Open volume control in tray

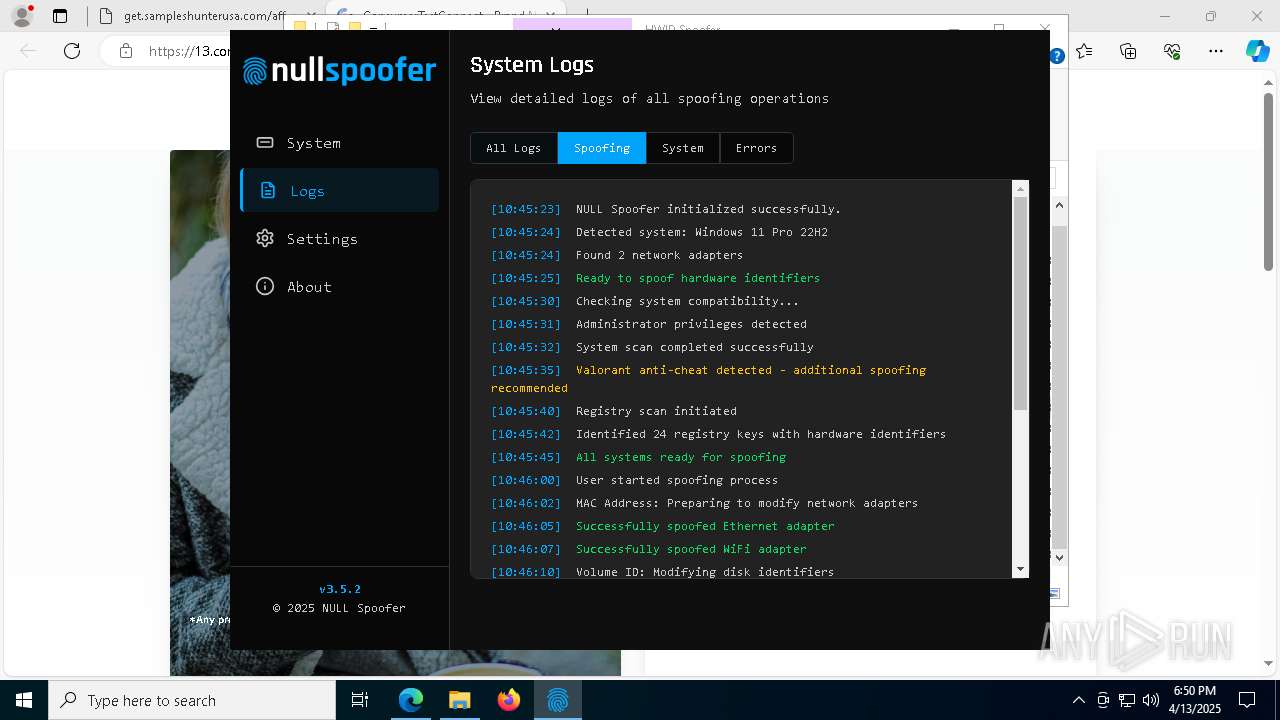(1151, 700)
